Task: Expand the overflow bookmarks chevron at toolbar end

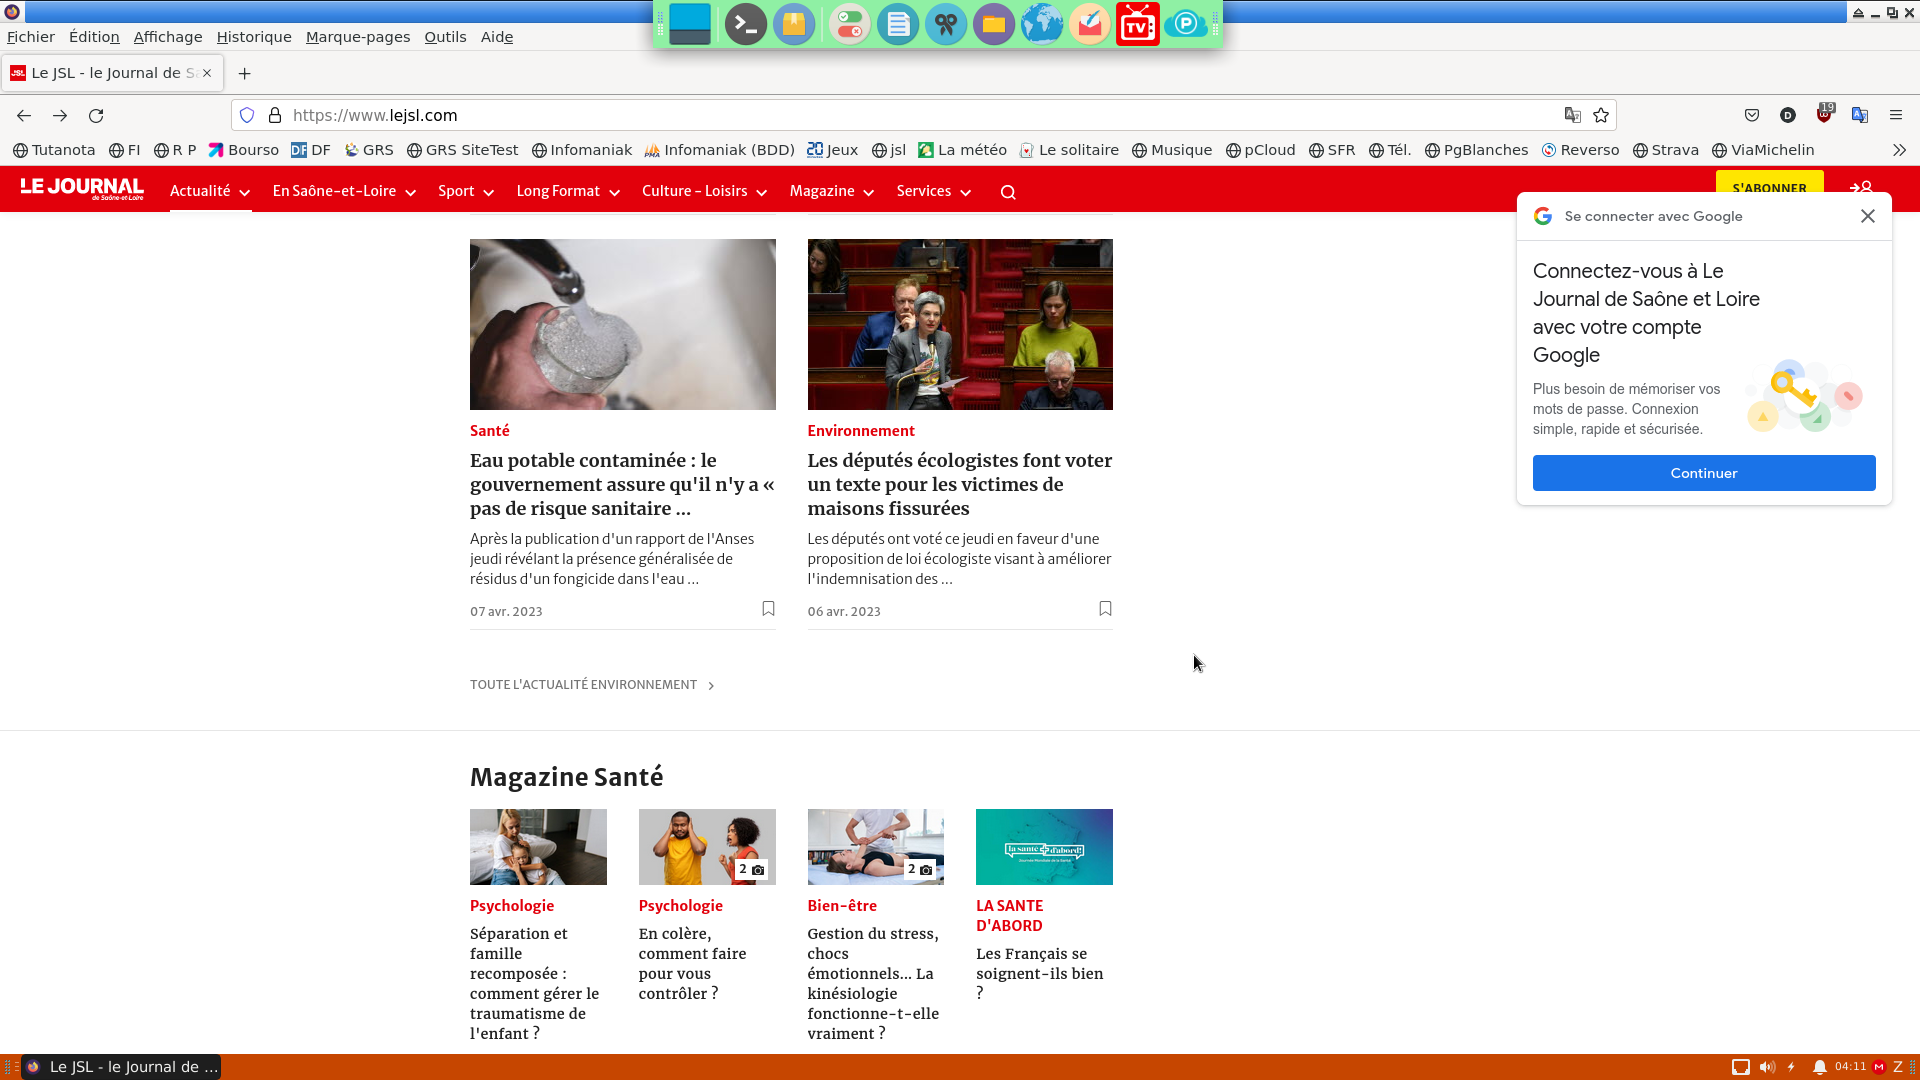Action: [1898, 150]
